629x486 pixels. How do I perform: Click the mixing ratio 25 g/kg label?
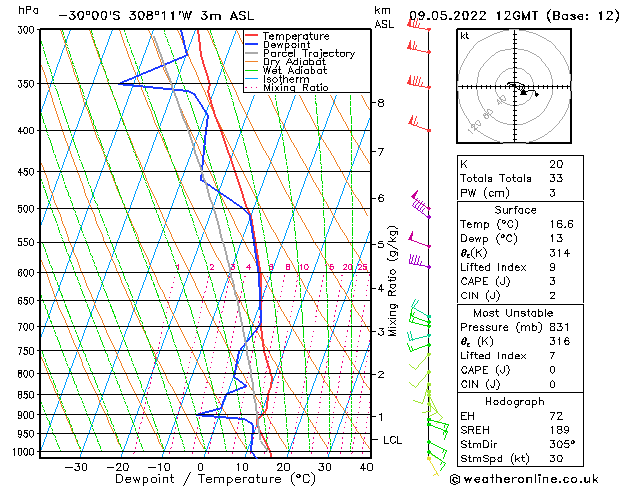[x=362, y=267]
